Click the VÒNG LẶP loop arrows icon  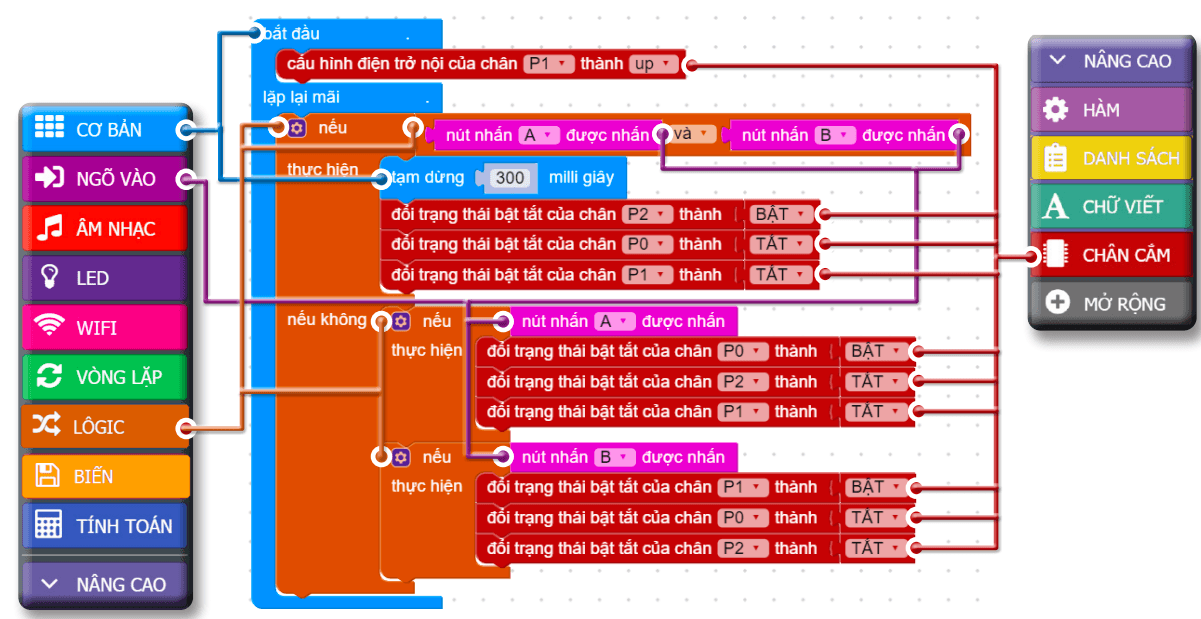click(x=49, y=377)
